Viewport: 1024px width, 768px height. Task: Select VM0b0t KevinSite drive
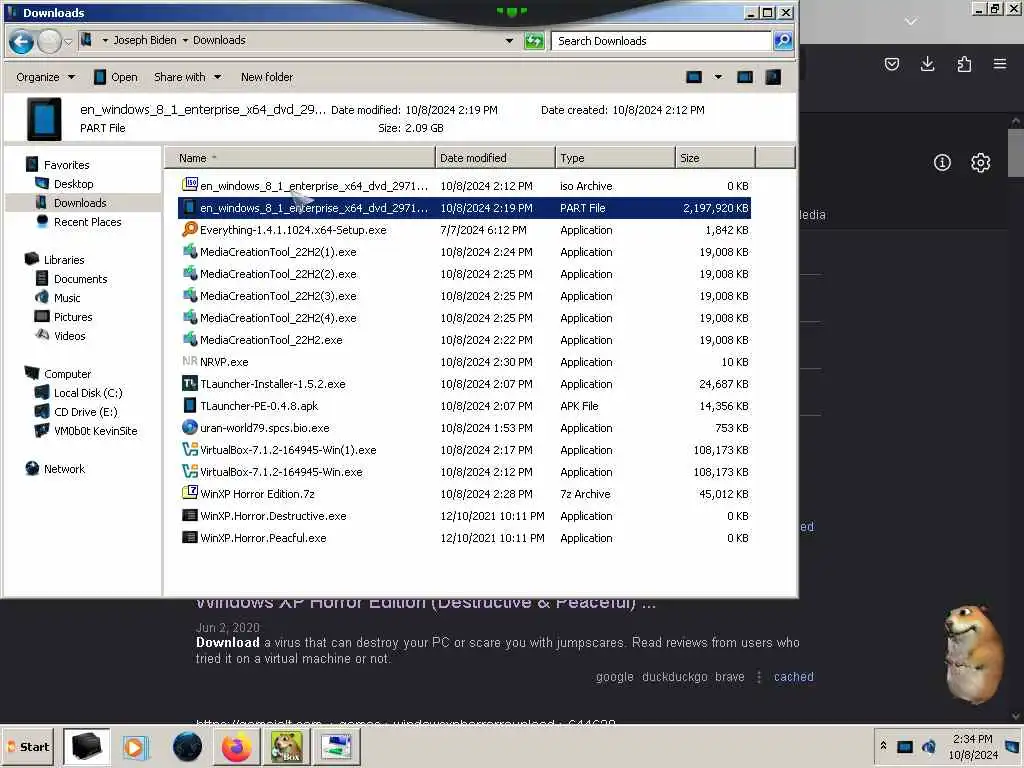(x=95, y=431)
